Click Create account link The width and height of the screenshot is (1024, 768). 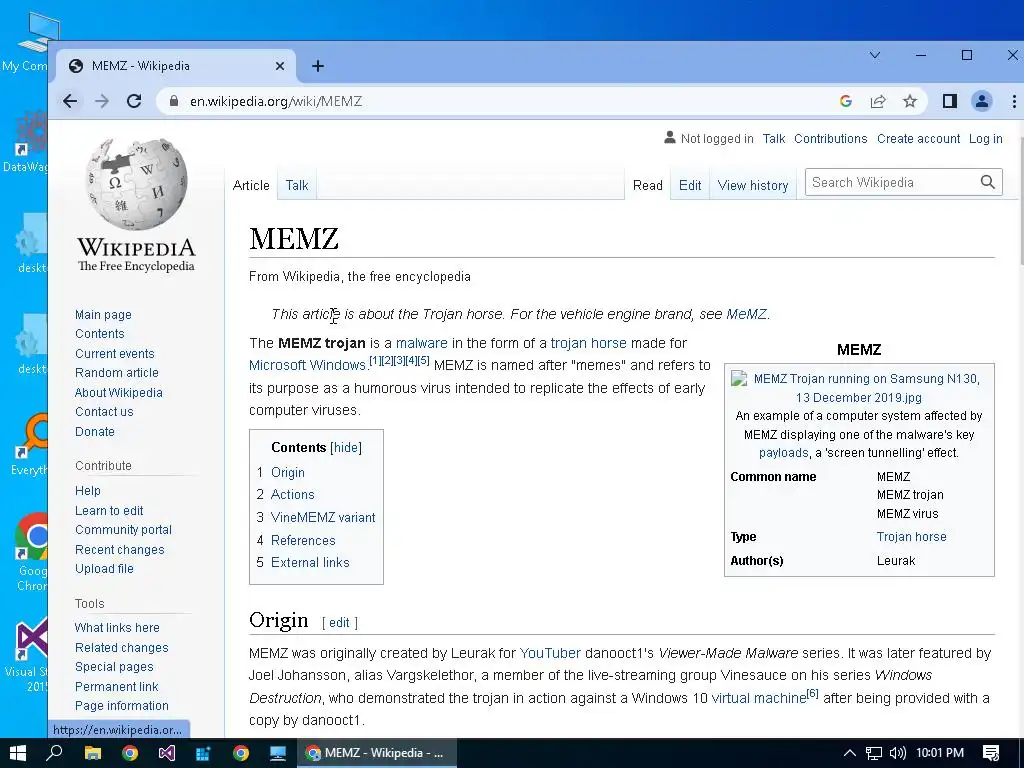click(918, 138)
